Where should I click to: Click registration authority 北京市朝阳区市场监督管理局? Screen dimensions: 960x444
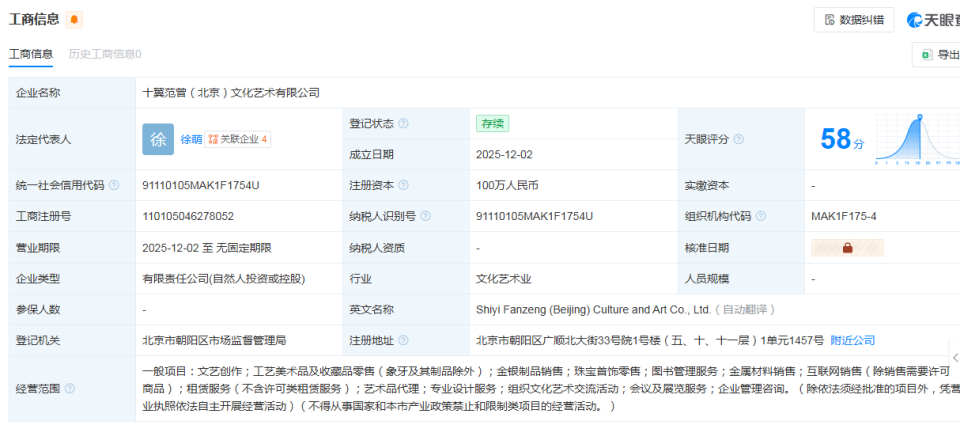214,340
